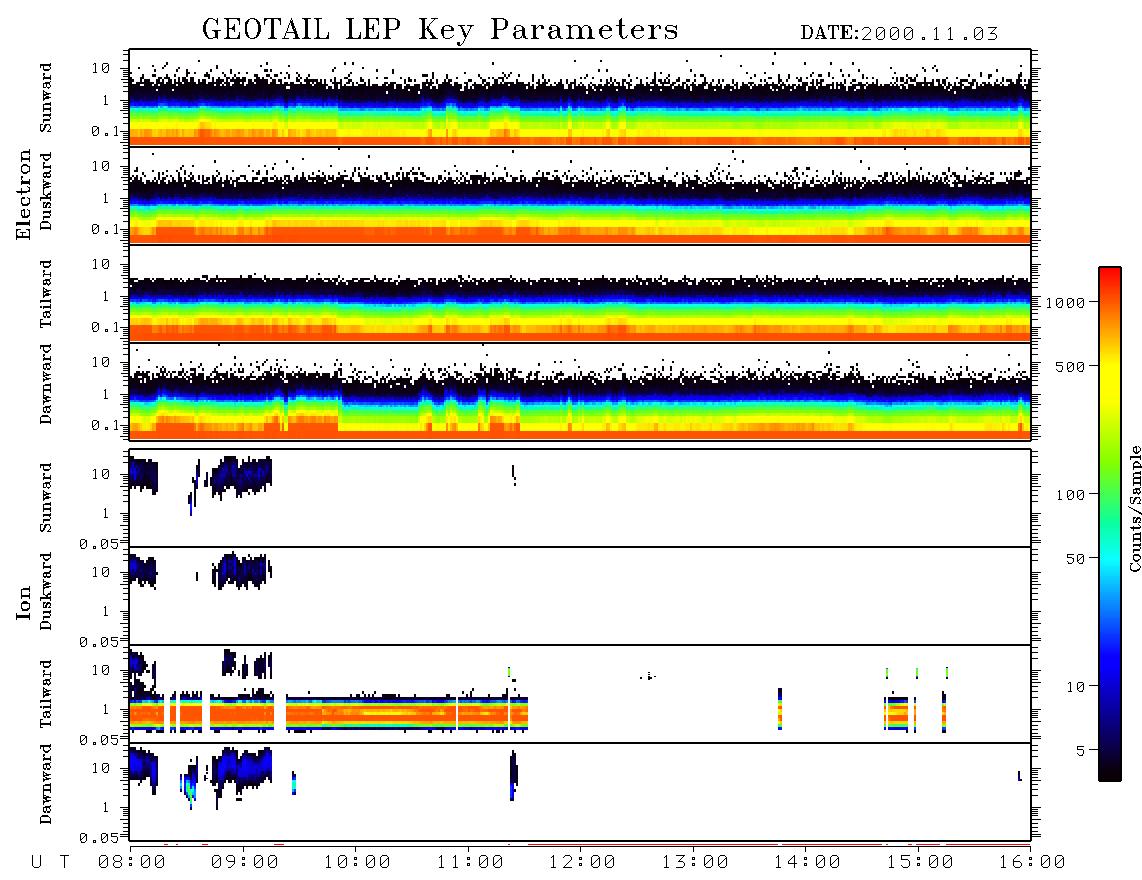1142x880 pixels.
Task: Select the Electron Dawnward panel label
Action: point(46,384)
